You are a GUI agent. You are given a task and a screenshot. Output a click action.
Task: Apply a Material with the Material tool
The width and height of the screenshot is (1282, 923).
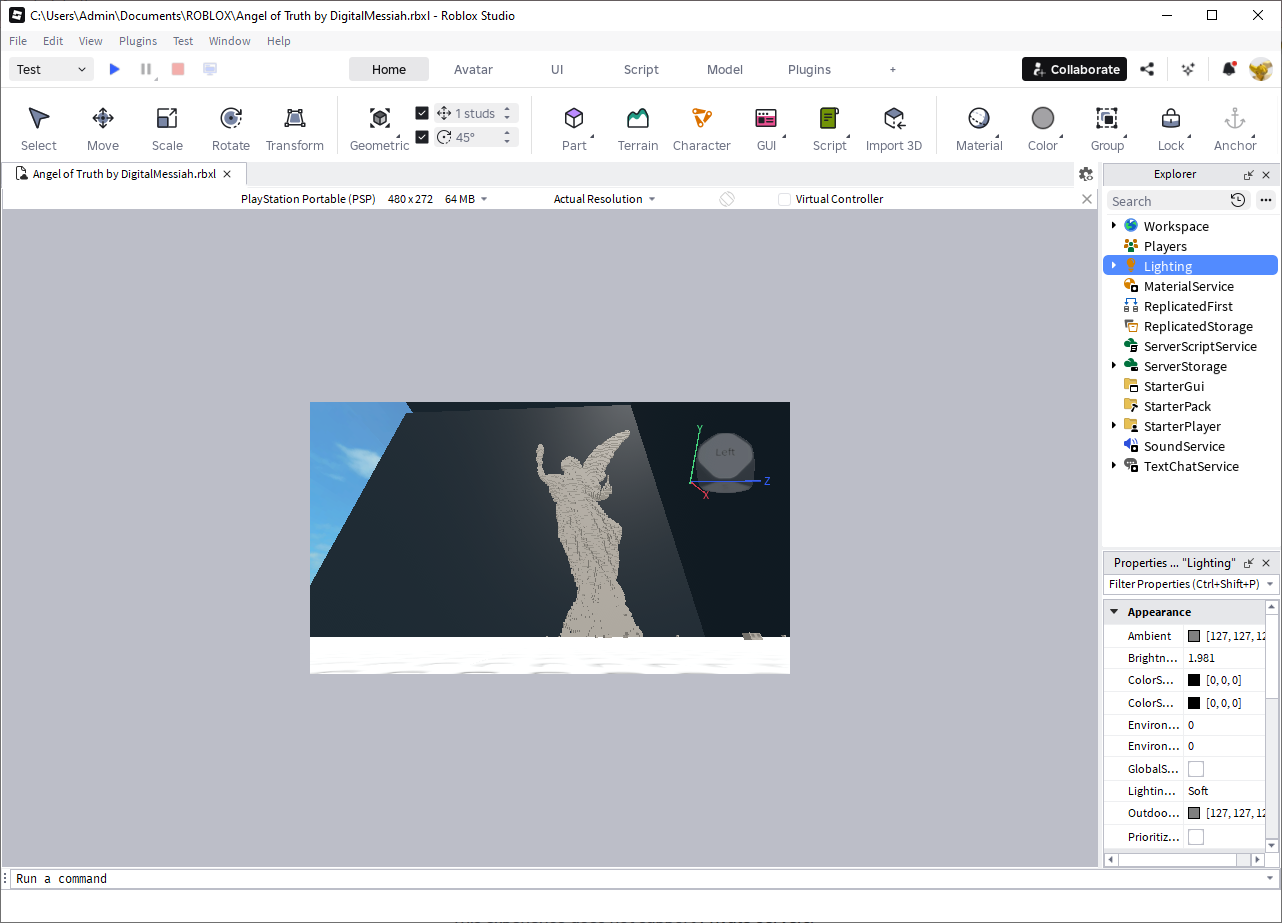click(x=978, y=125)
